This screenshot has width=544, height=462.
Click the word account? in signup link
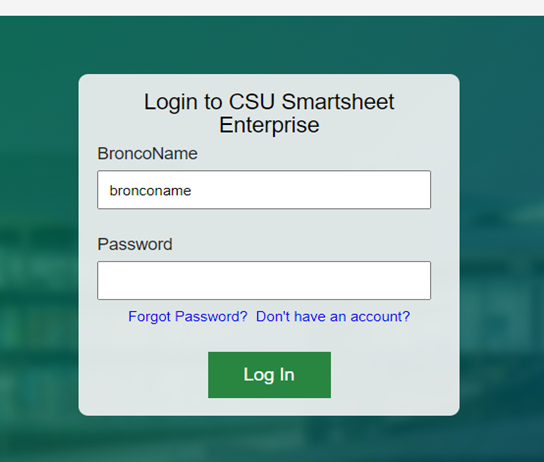pos(380,317)
